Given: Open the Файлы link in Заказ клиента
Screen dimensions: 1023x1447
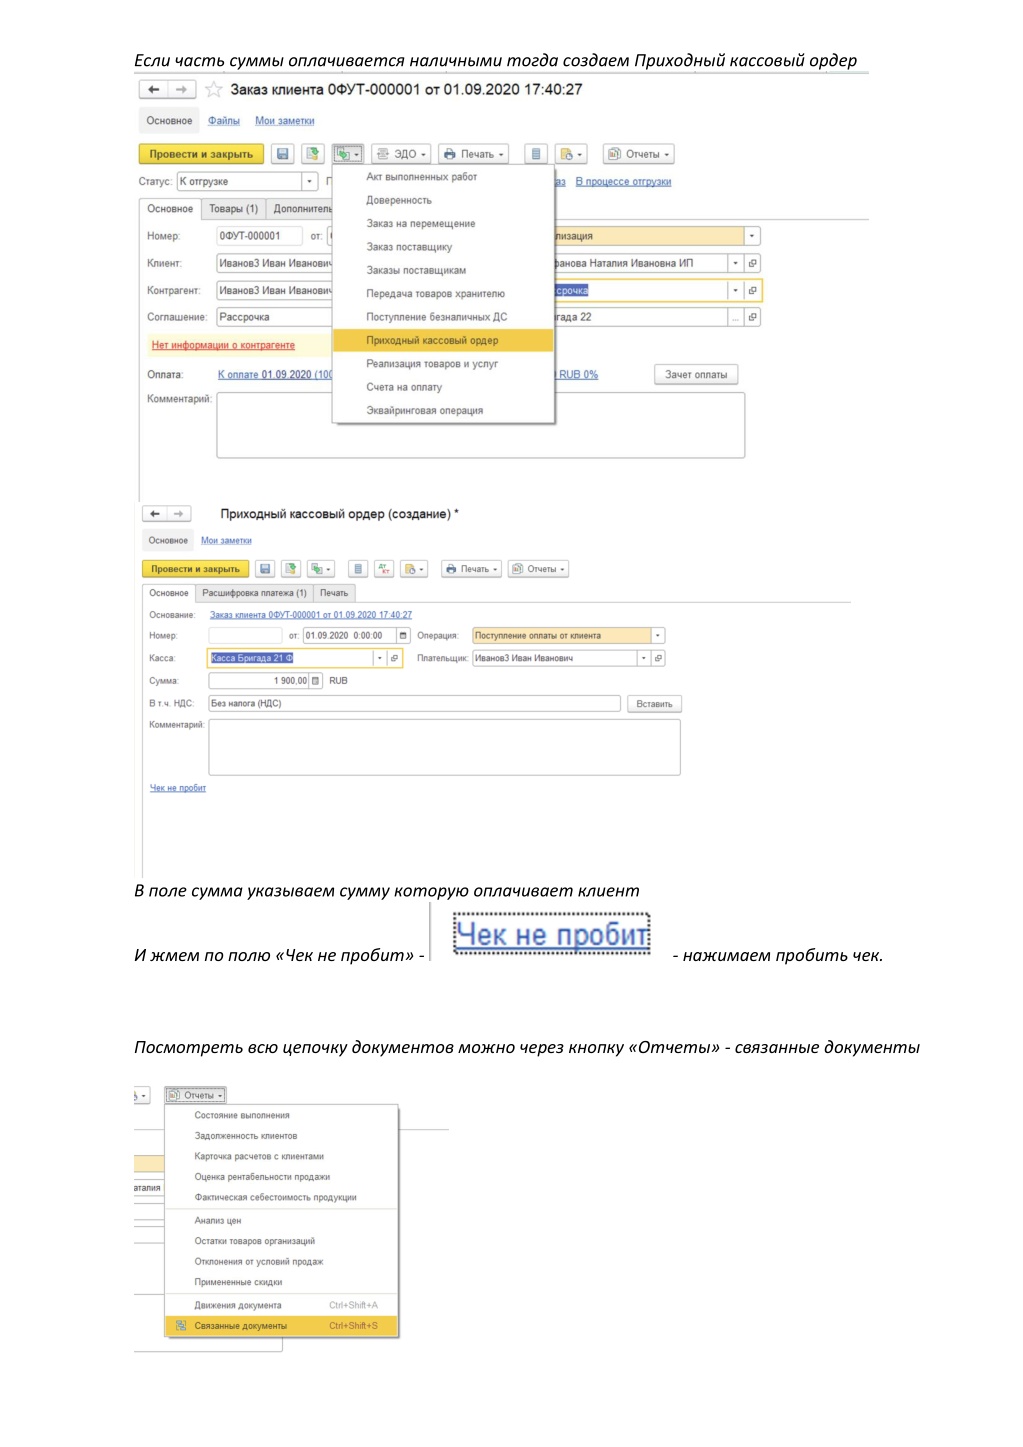Looking at the screenshot, I should coord(224,121).
